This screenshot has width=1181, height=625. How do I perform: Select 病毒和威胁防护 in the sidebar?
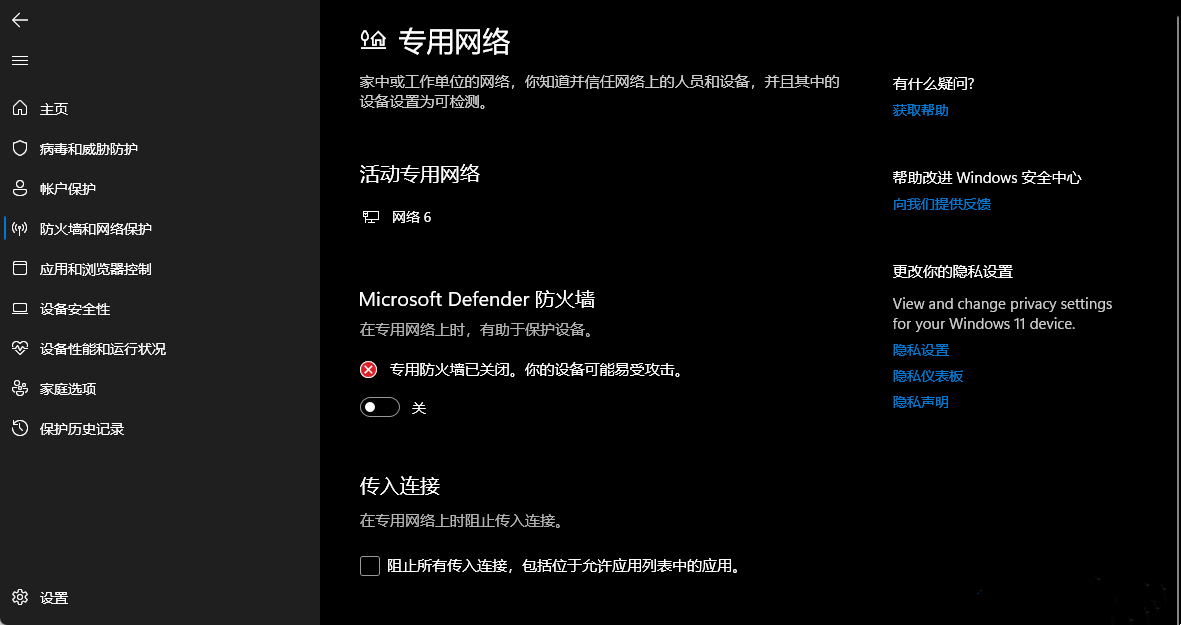(91, 148)
